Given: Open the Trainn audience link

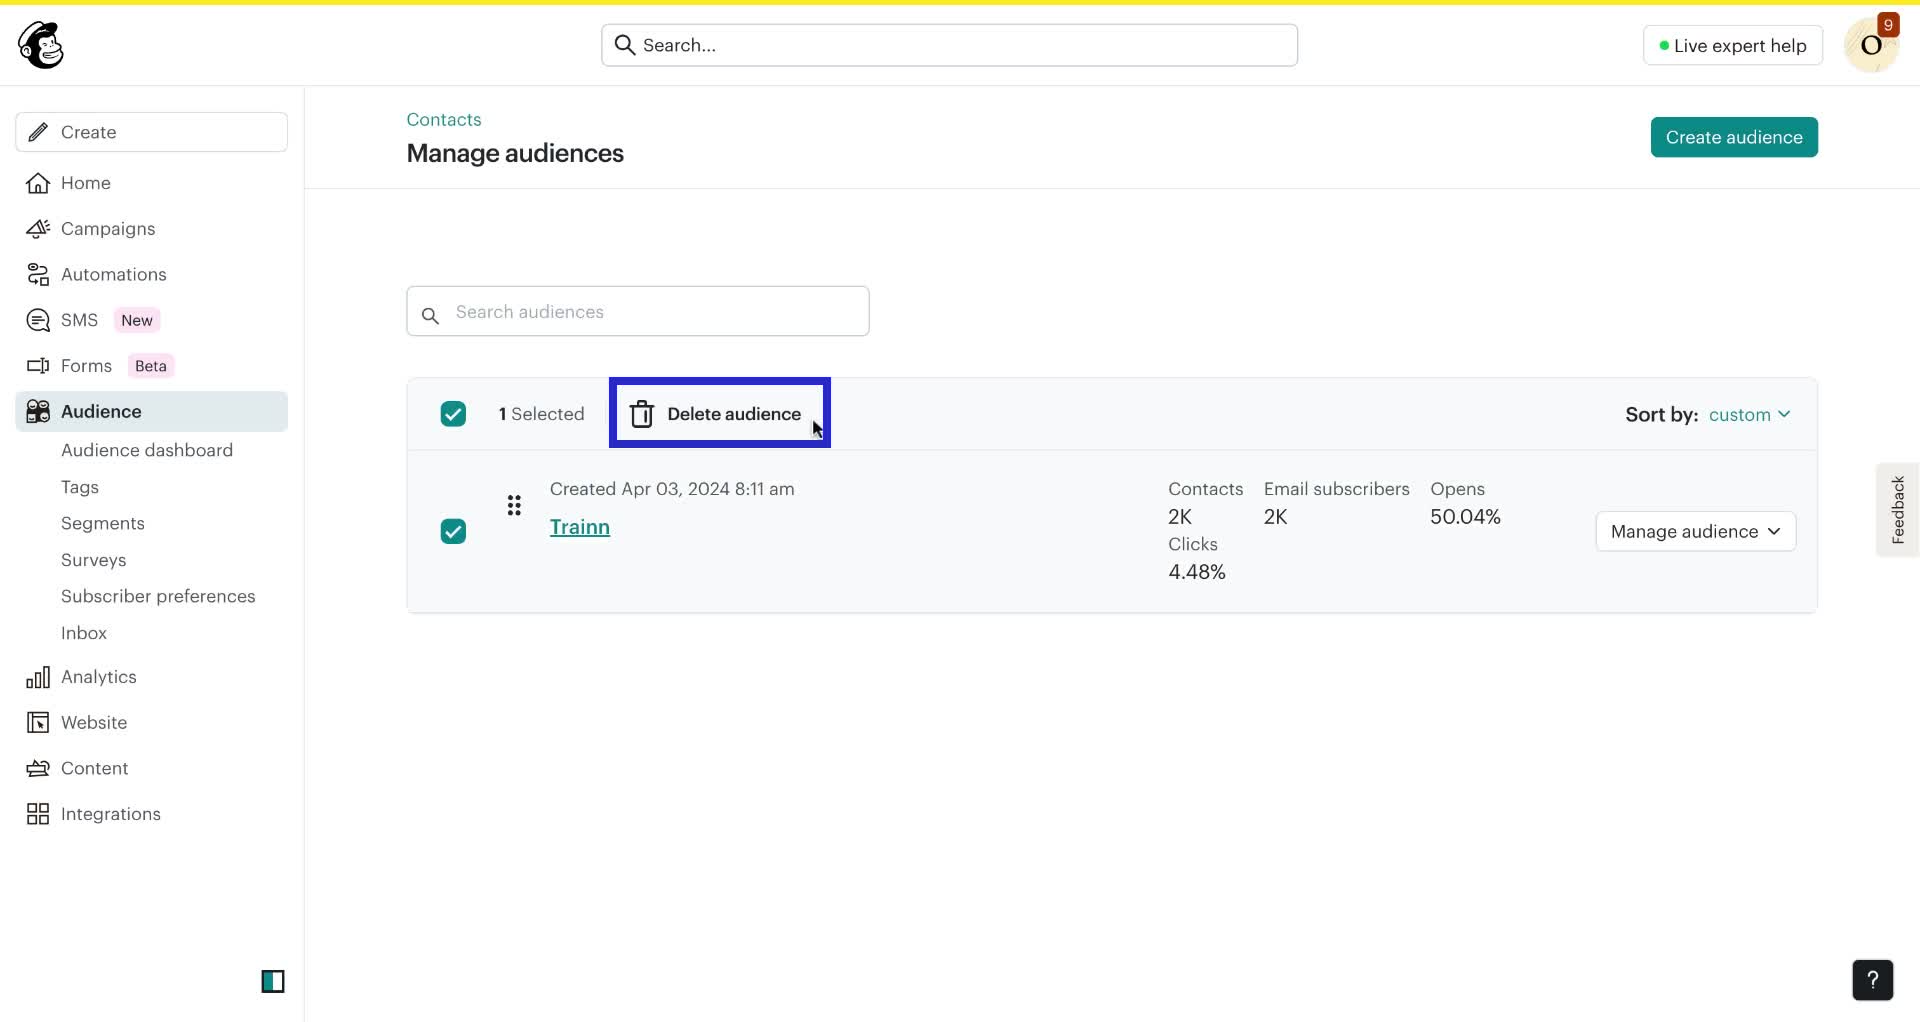Looking at the screenshot, I should pyautogui.click(x=580, y=527).
